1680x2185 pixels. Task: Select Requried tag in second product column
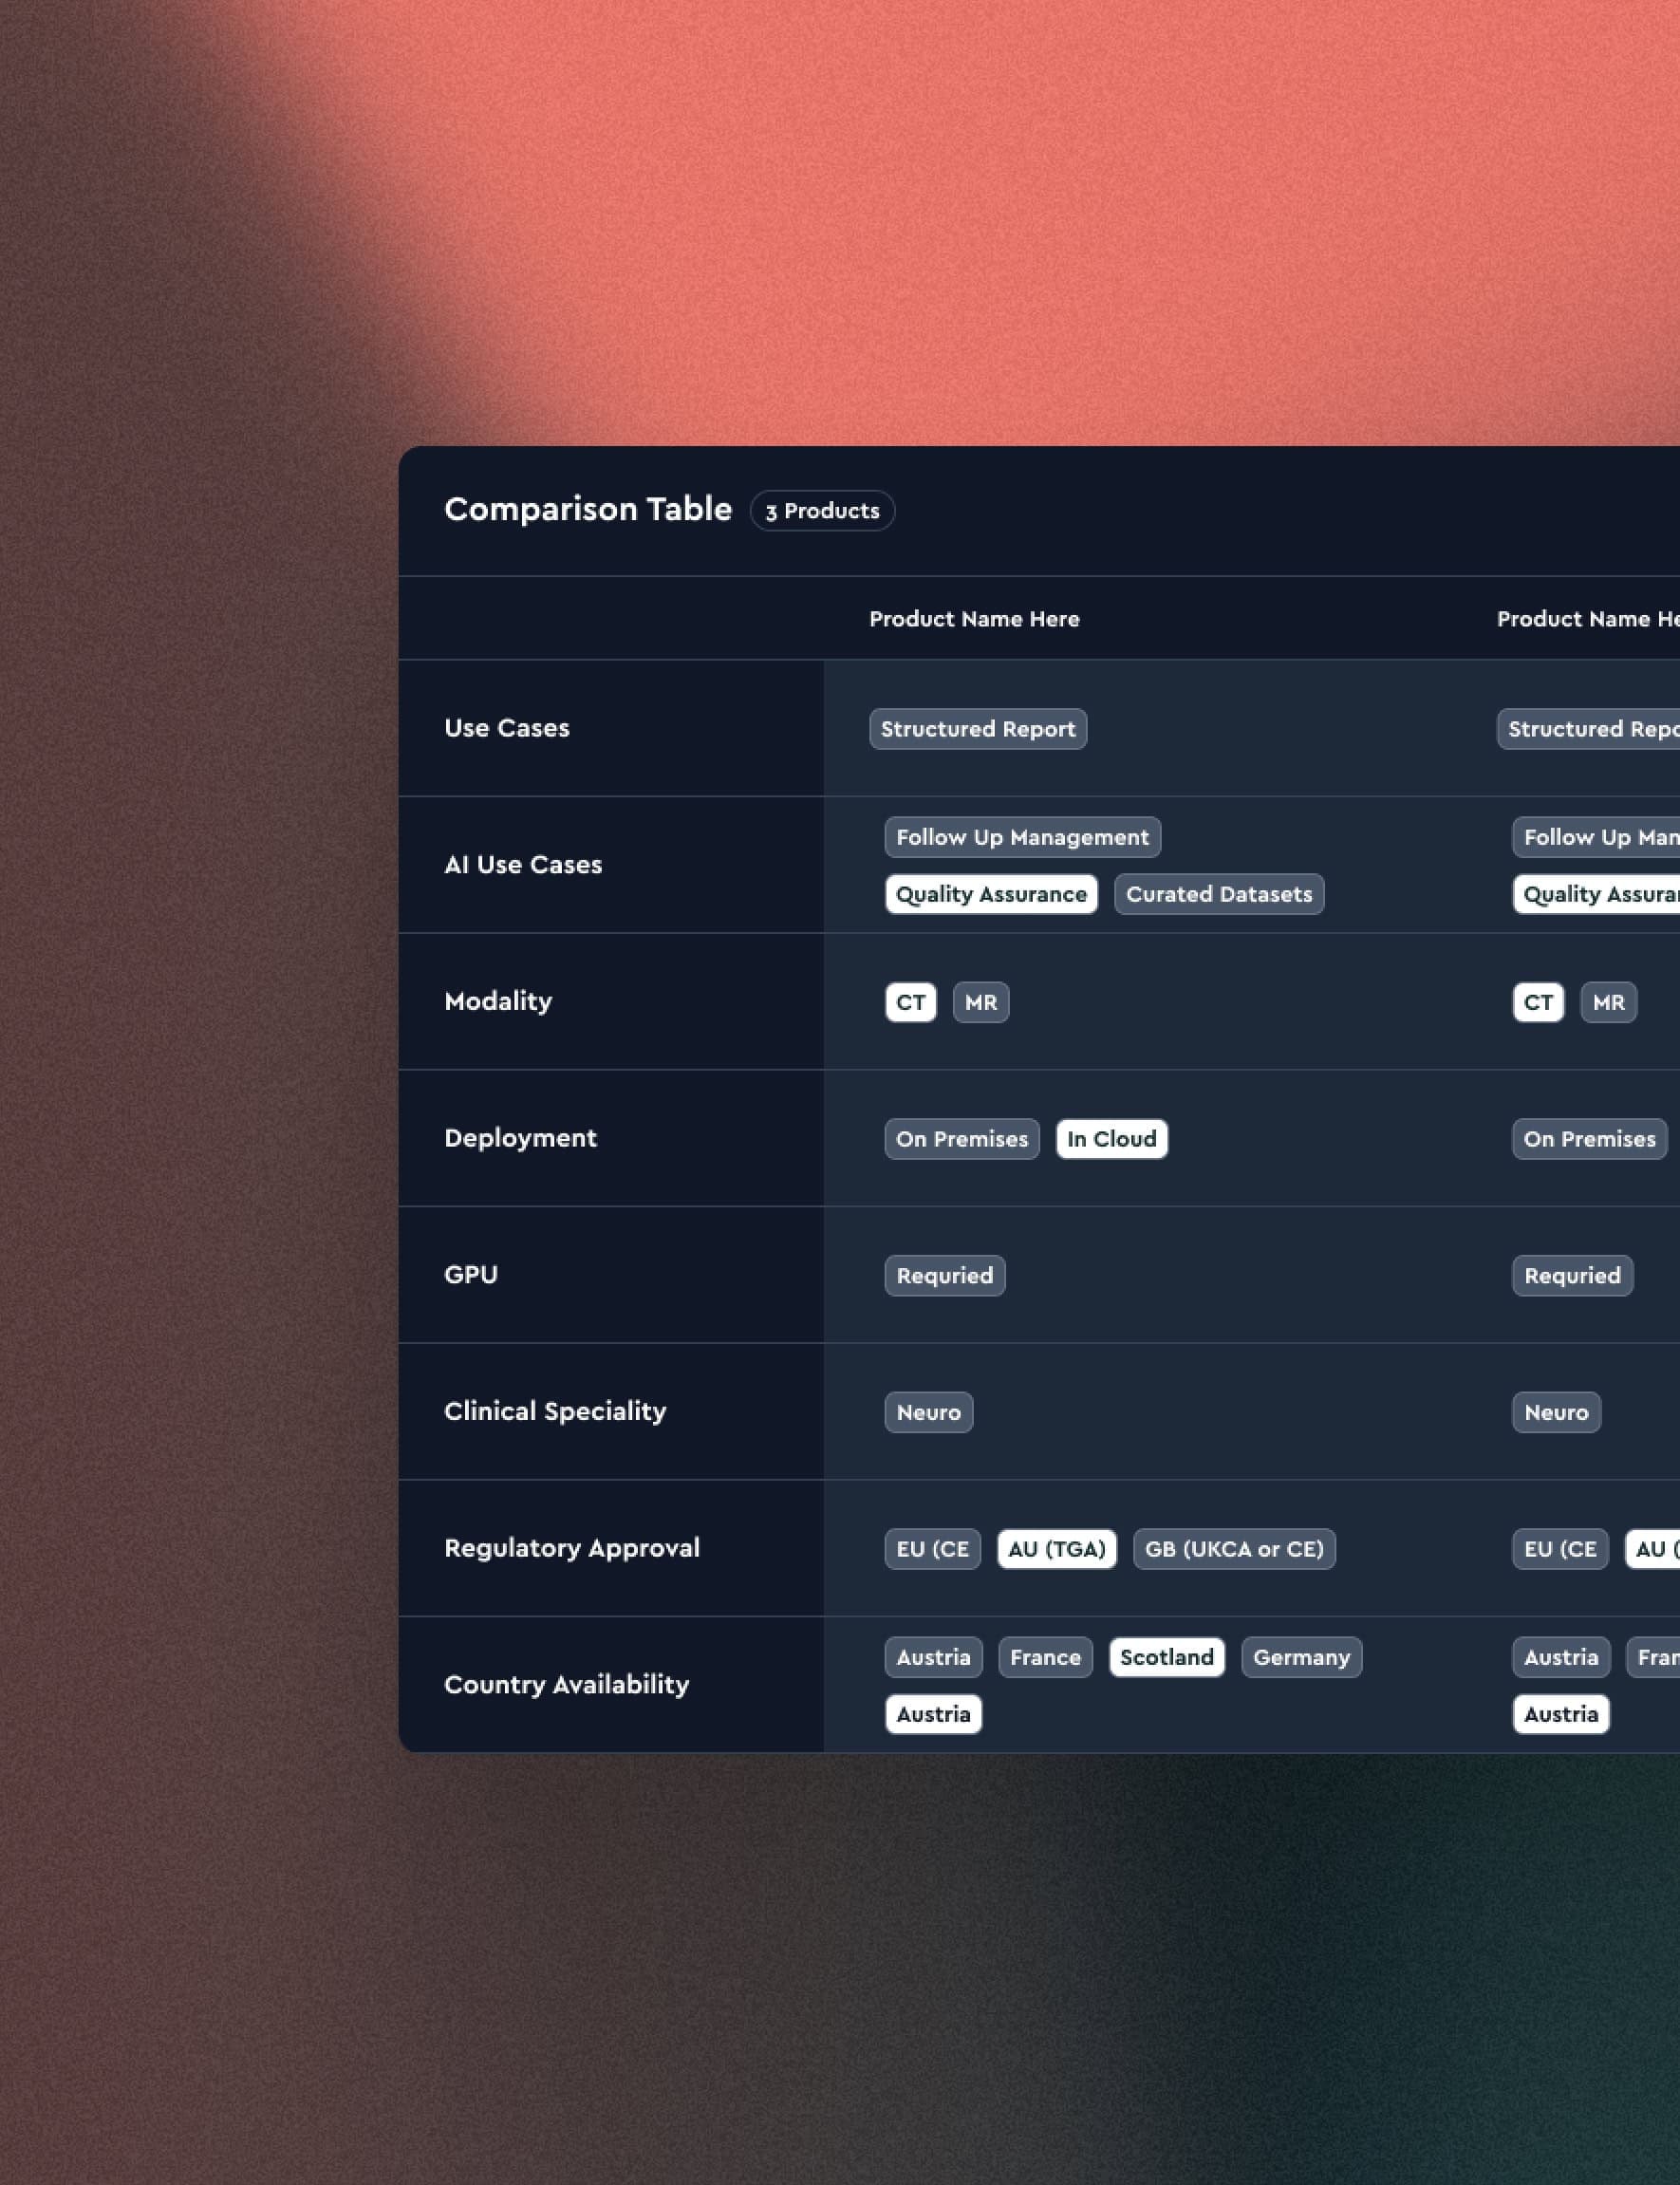click(1572, 1276)
